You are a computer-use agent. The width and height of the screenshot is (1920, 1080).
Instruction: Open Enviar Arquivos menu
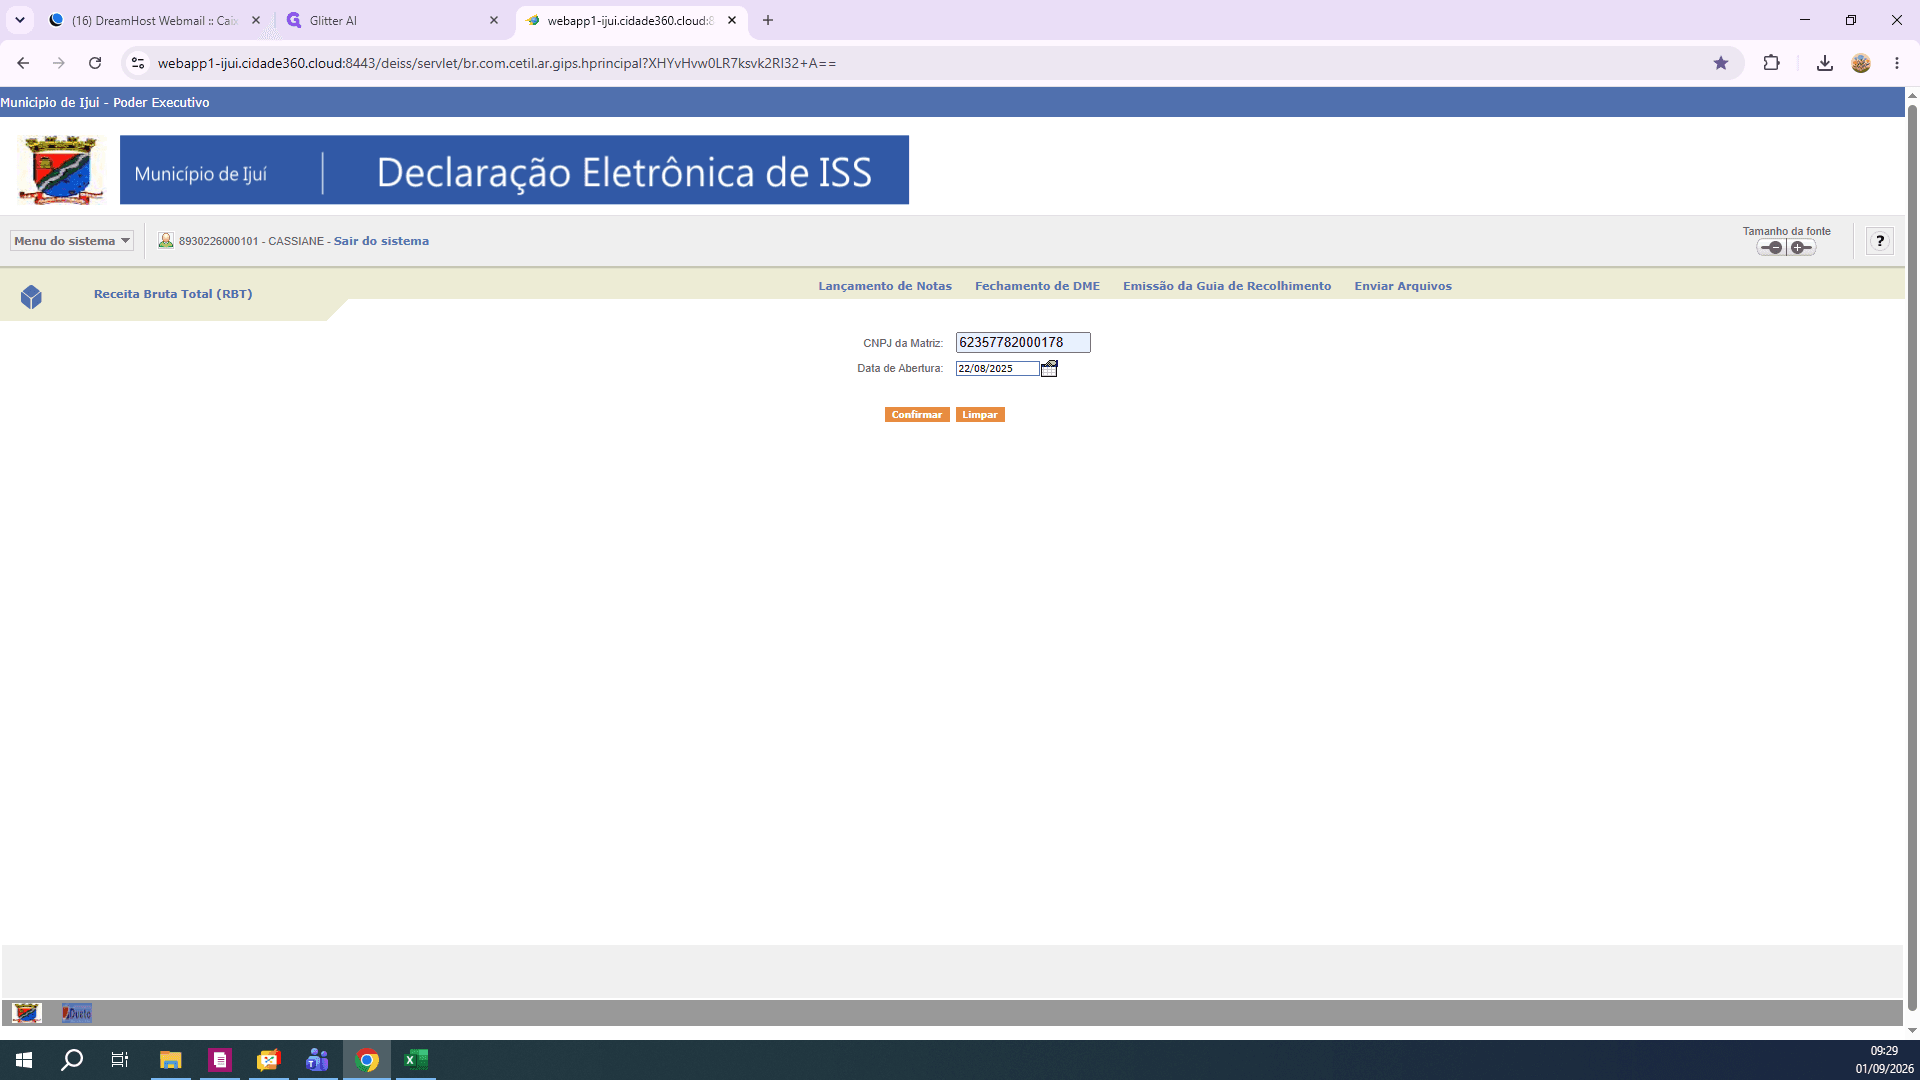pos(1403,286)
